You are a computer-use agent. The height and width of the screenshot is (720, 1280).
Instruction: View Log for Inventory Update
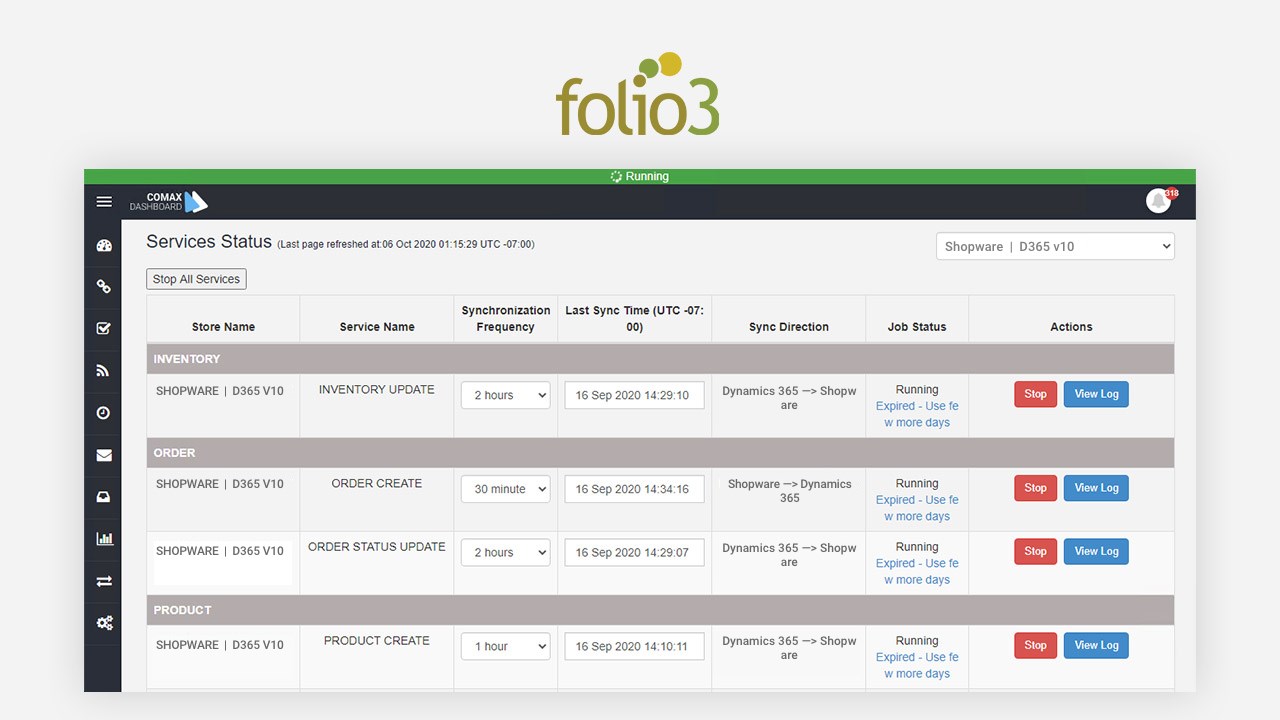pyautogui.click(x=1096, y=394)
